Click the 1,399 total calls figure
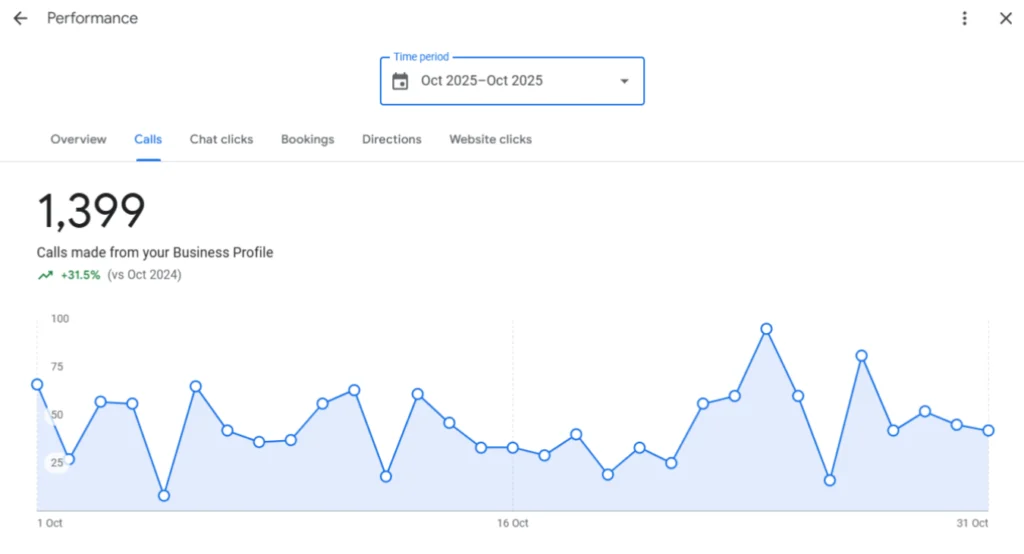Viewport: 1024px width, 554px height. (91, 211)
